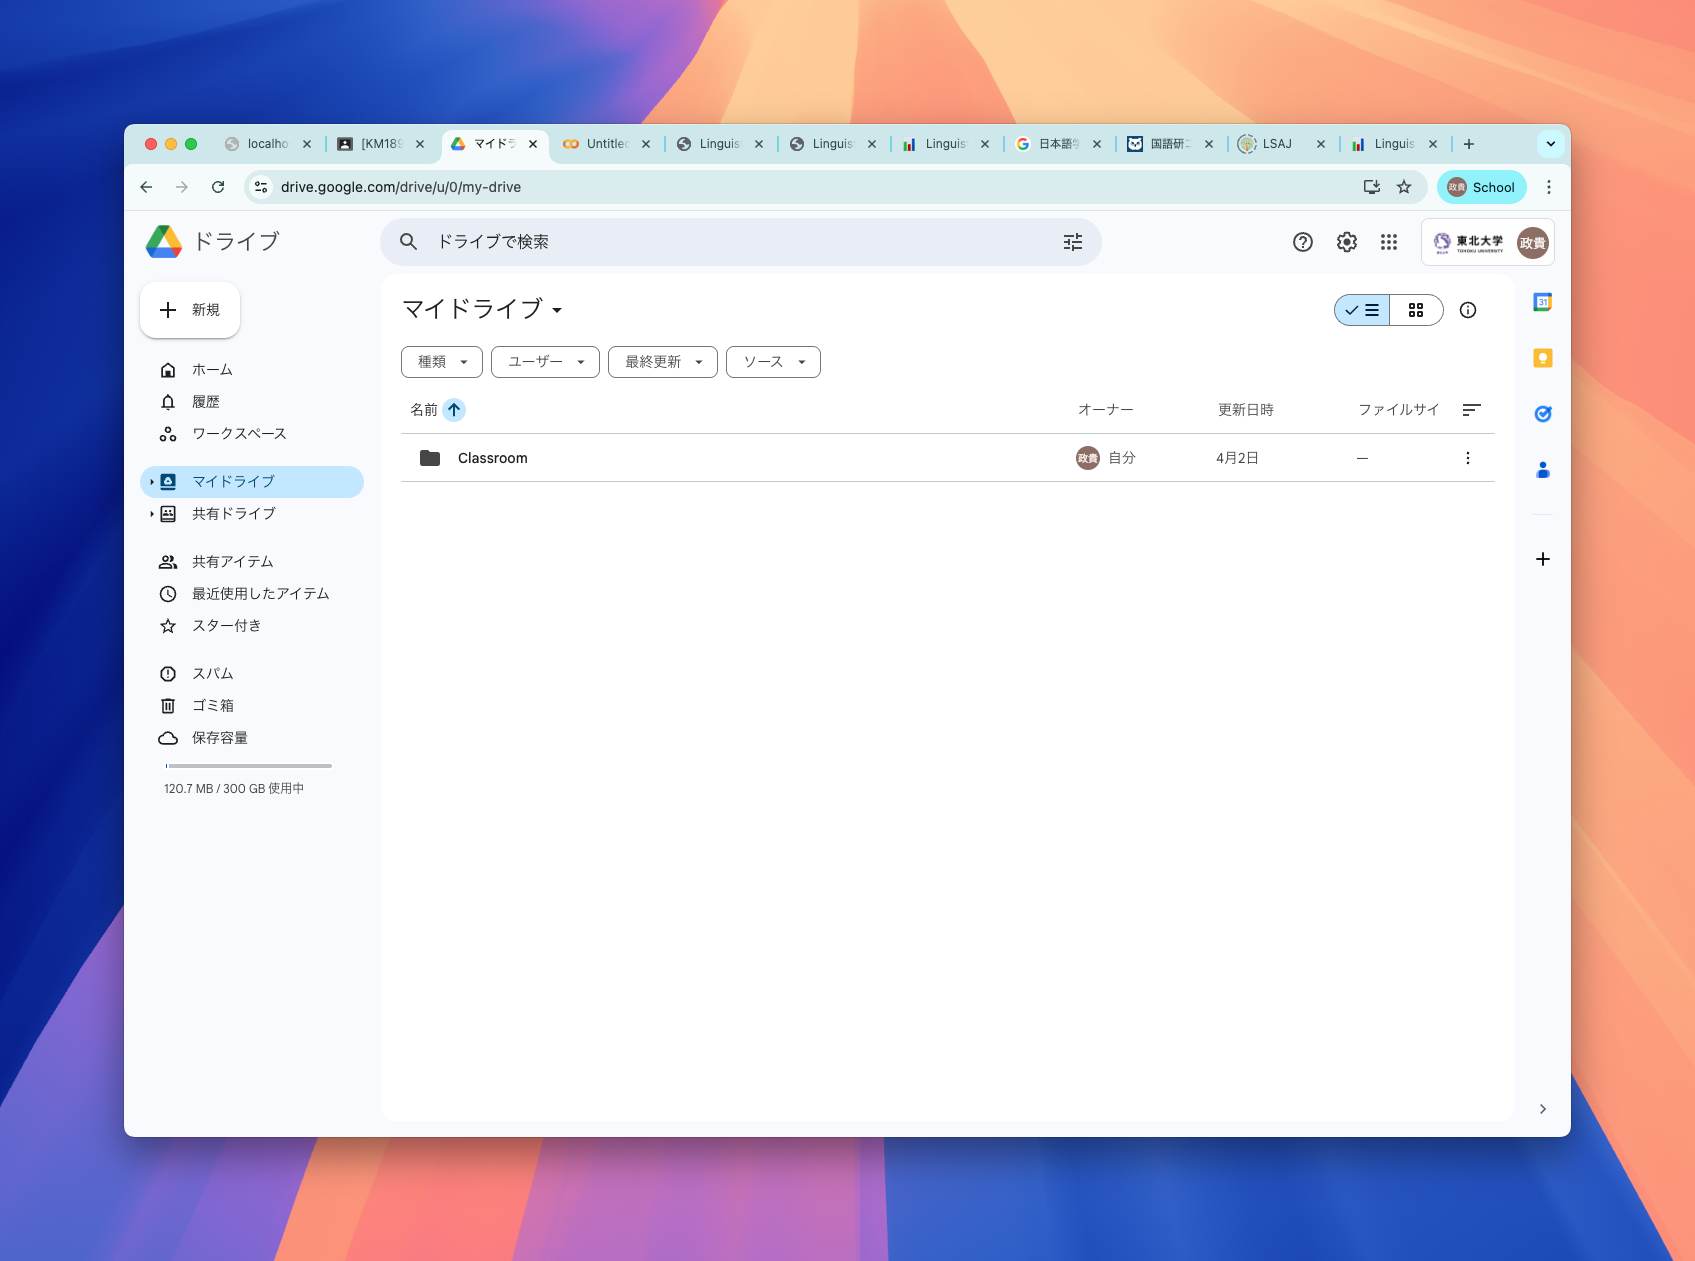Viewport: 1695px width, 1261px height.
Task: Open Google Calendar side panel icon
Action: (x=1542, y=302)
